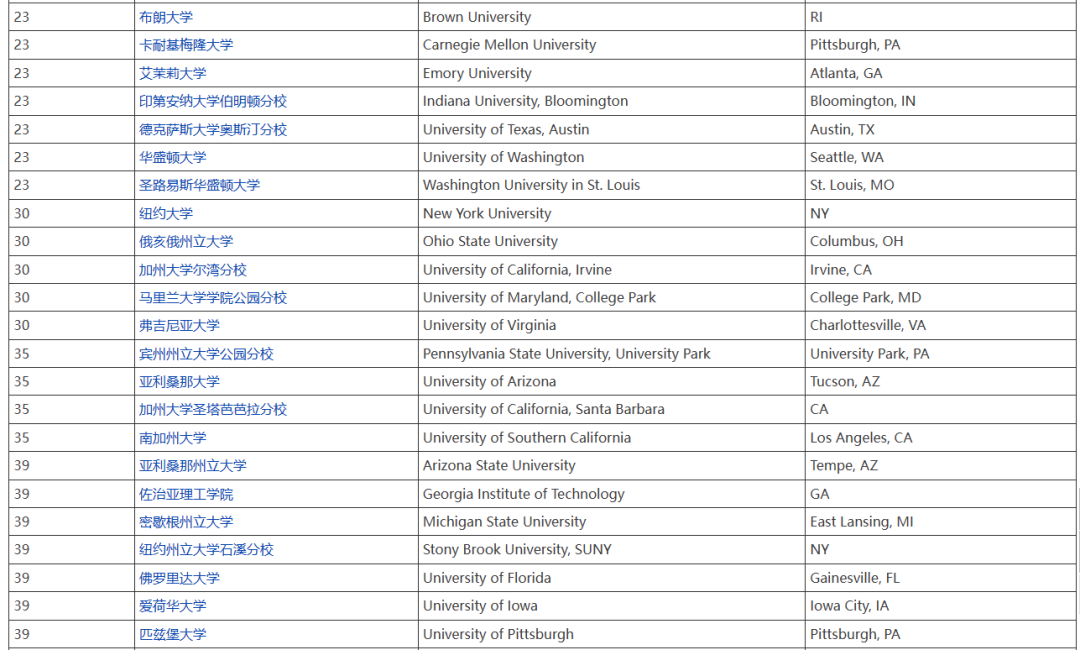Click University of California, Irvine text
The height and width of the screenshot is (650, 1080).
(517, 270)
